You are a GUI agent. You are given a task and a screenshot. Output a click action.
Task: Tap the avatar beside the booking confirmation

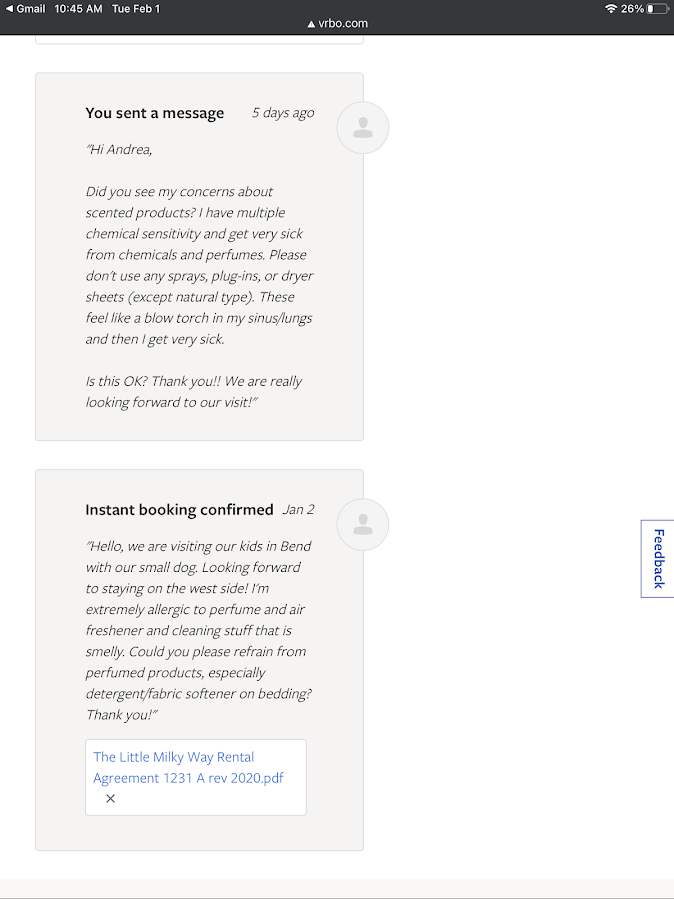coord(362,524)
